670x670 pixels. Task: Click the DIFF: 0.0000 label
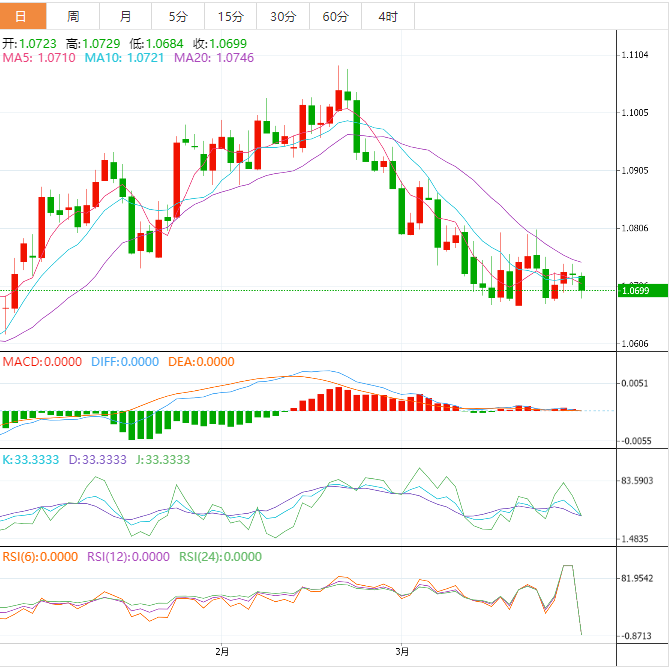click(x=125, y=362)
